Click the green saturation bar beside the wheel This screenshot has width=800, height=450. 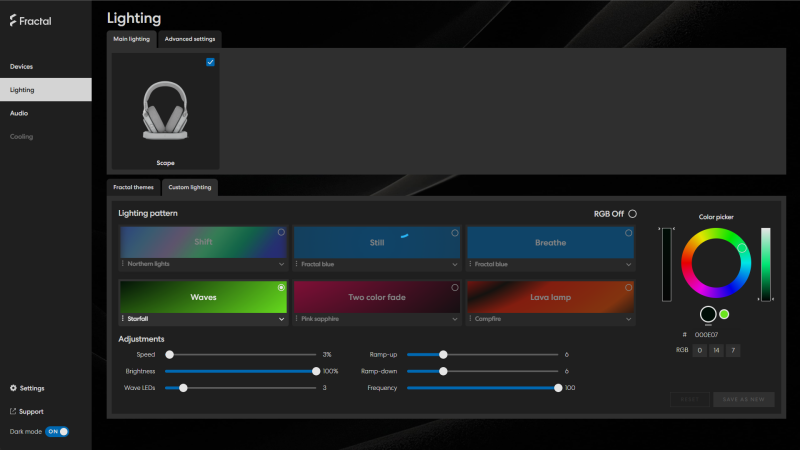766,264
